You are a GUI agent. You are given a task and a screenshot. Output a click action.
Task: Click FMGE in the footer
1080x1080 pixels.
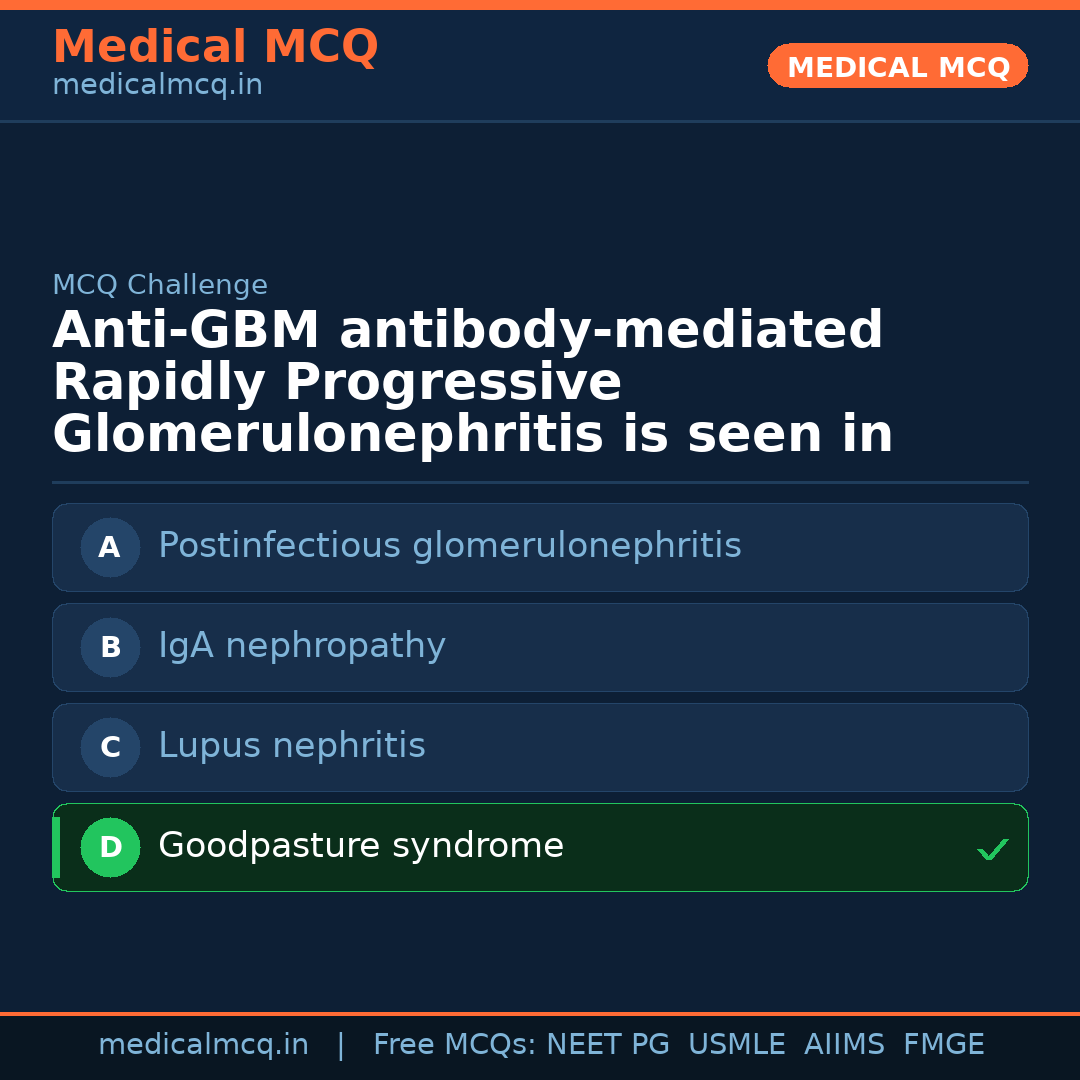[943, 1045]
